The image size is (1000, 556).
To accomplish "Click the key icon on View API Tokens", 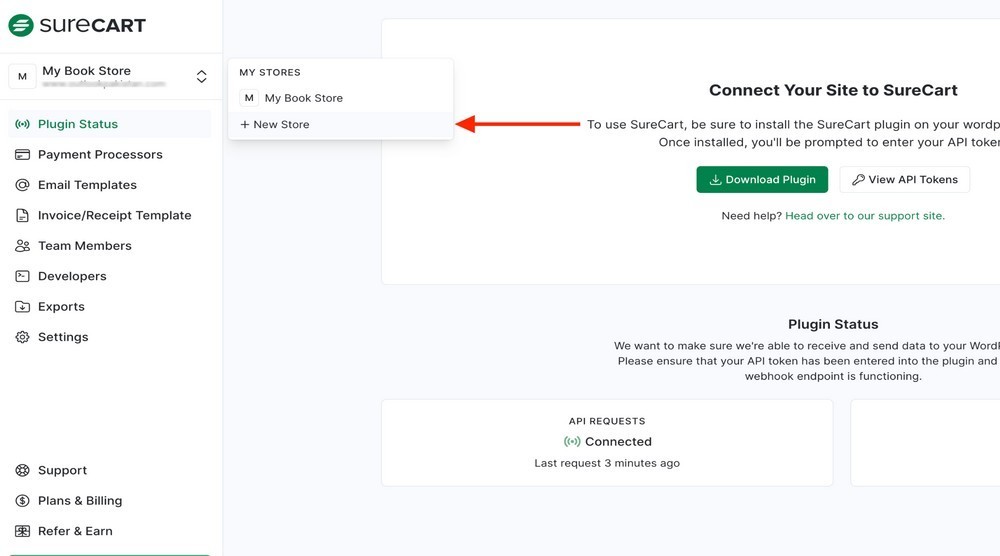I will point(858,180).
